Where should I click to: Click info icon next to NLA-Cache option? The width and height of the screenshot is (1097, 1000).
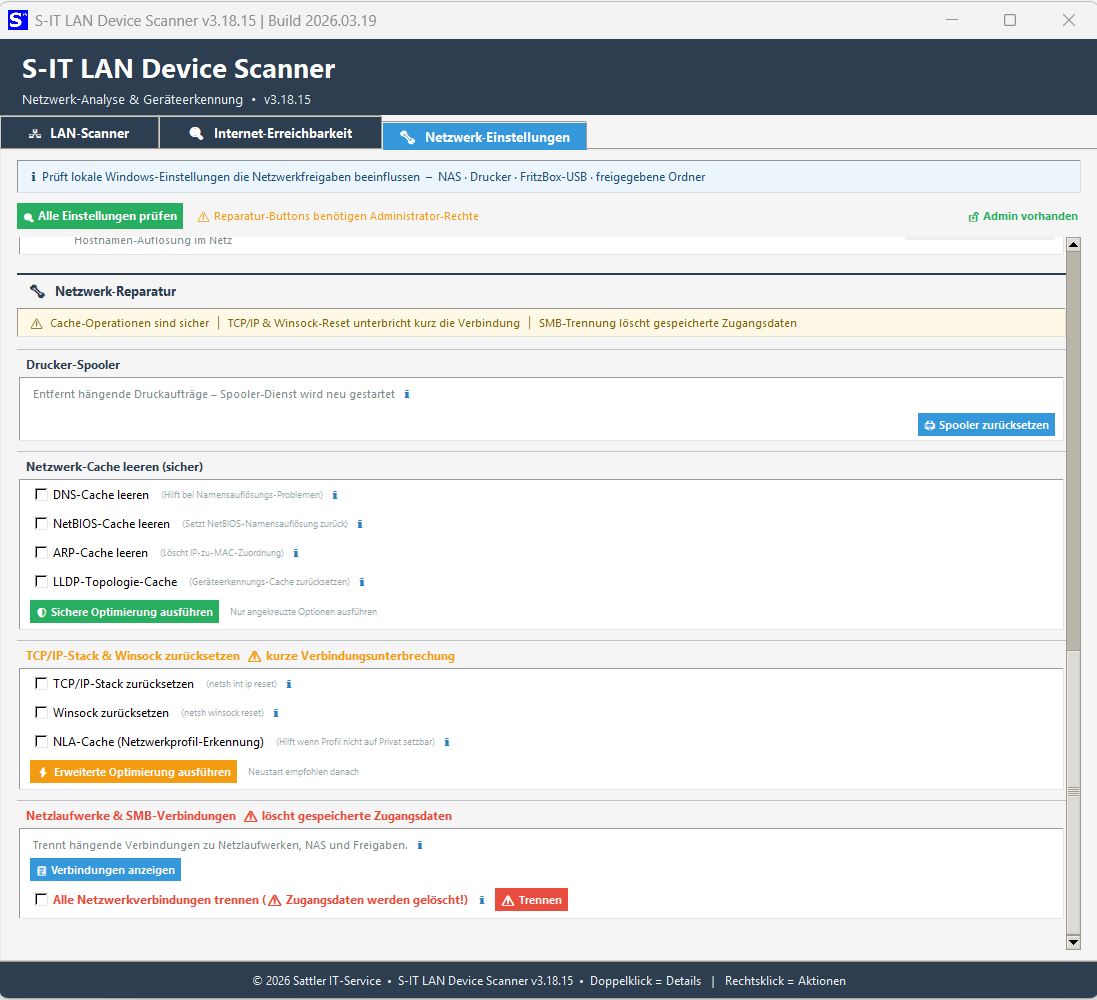(447, 743)
